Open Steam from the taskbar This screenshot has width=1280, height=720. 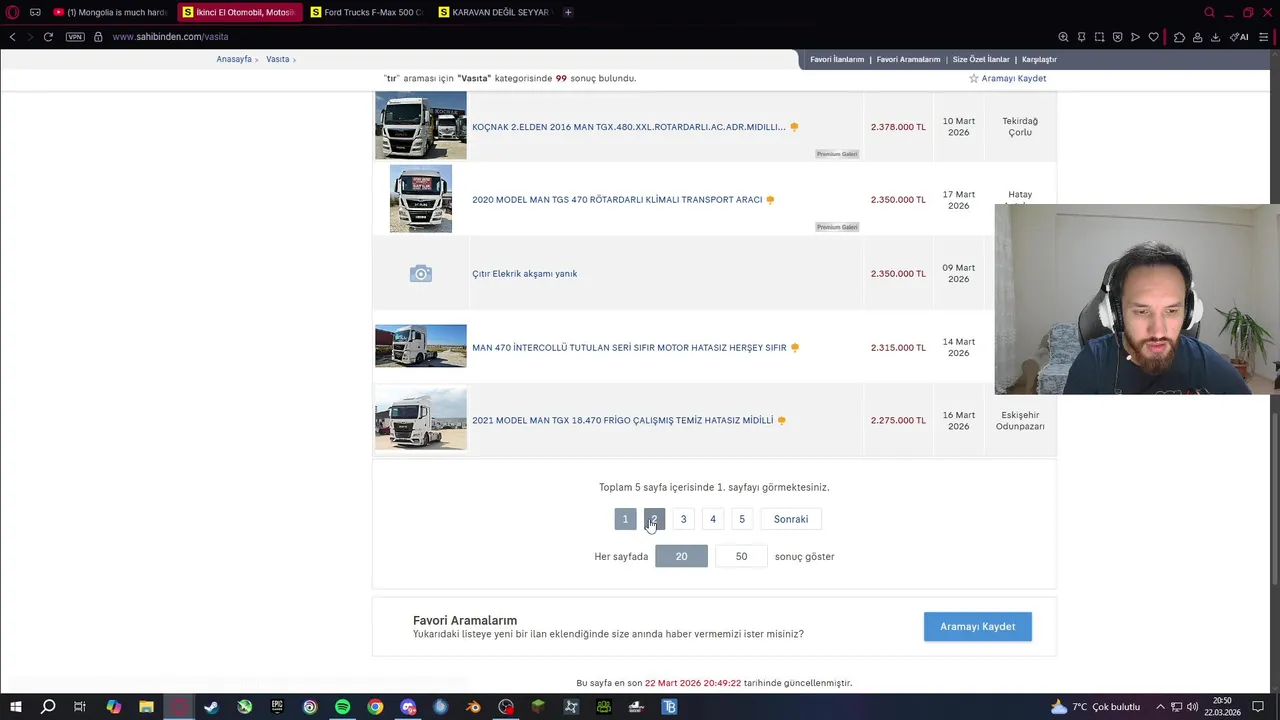click(x=211, y=707)
